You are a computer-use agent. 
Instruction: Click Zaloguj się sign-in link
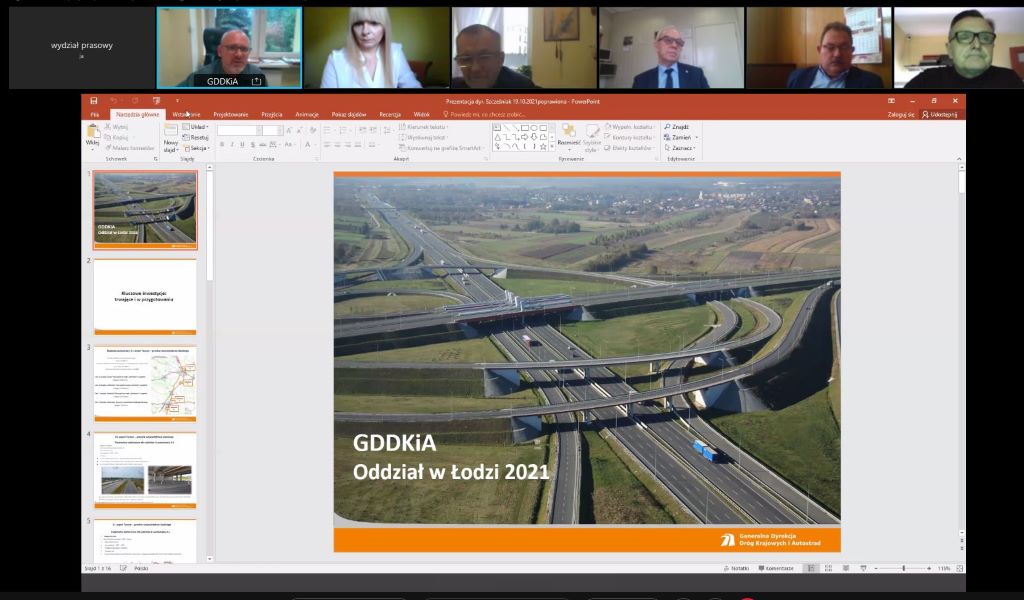tap(901, 114)
